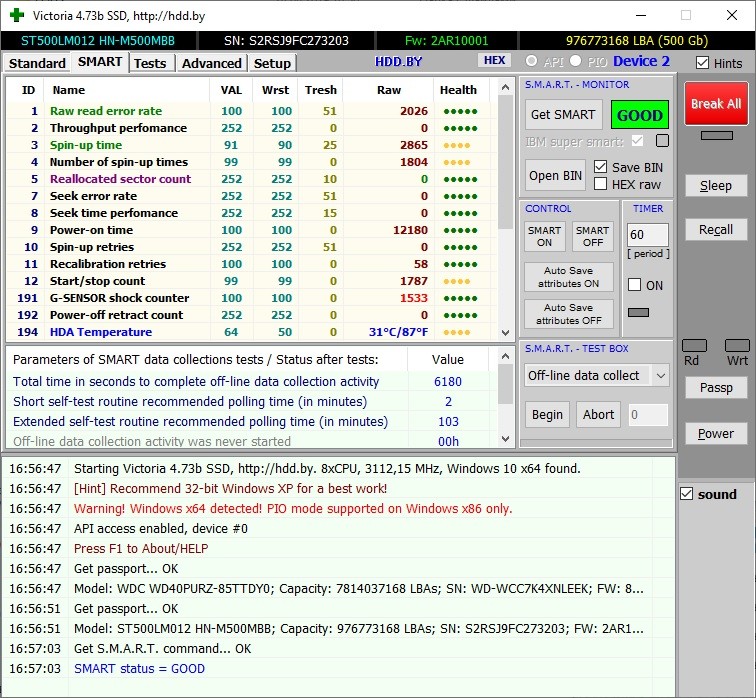Viewport: 756px width, 698px height.
Task: Click the Passp button
Action: [x=716, y=388]
